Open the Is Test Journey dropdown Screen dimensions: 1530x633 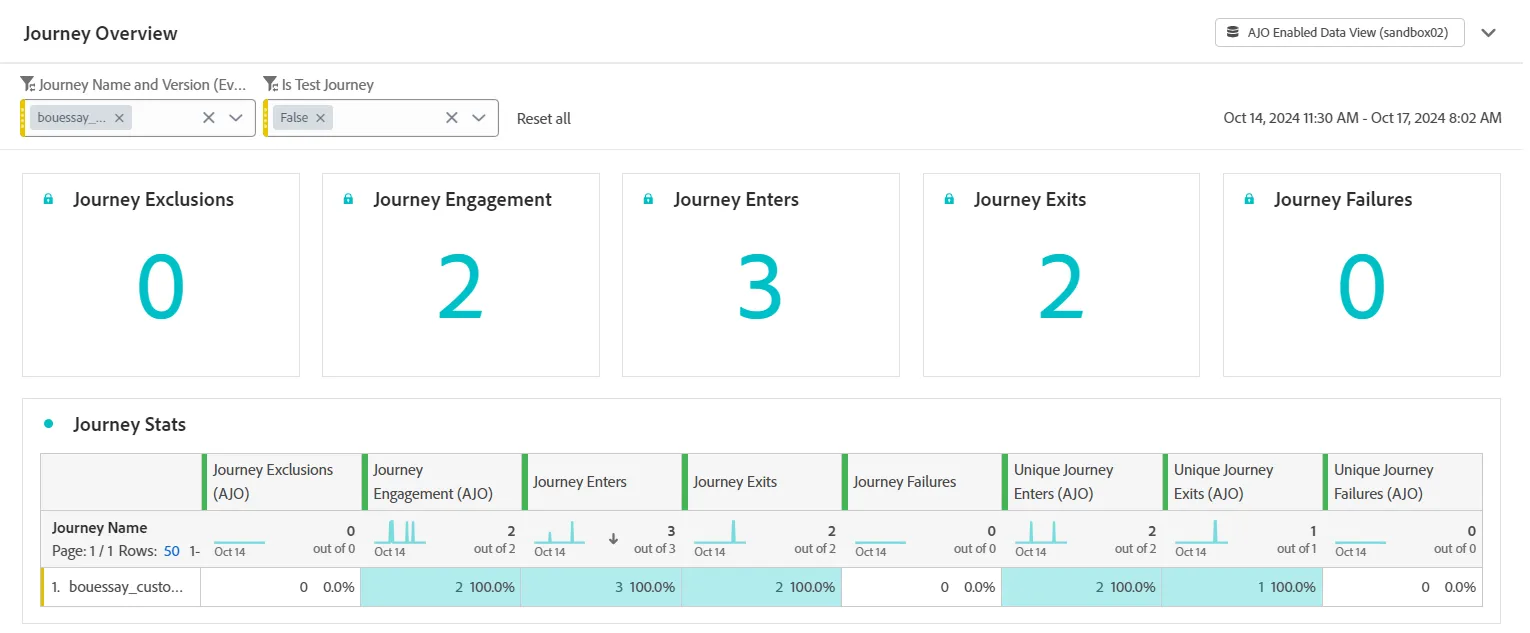pyautogui.click(x=479, y=118)
